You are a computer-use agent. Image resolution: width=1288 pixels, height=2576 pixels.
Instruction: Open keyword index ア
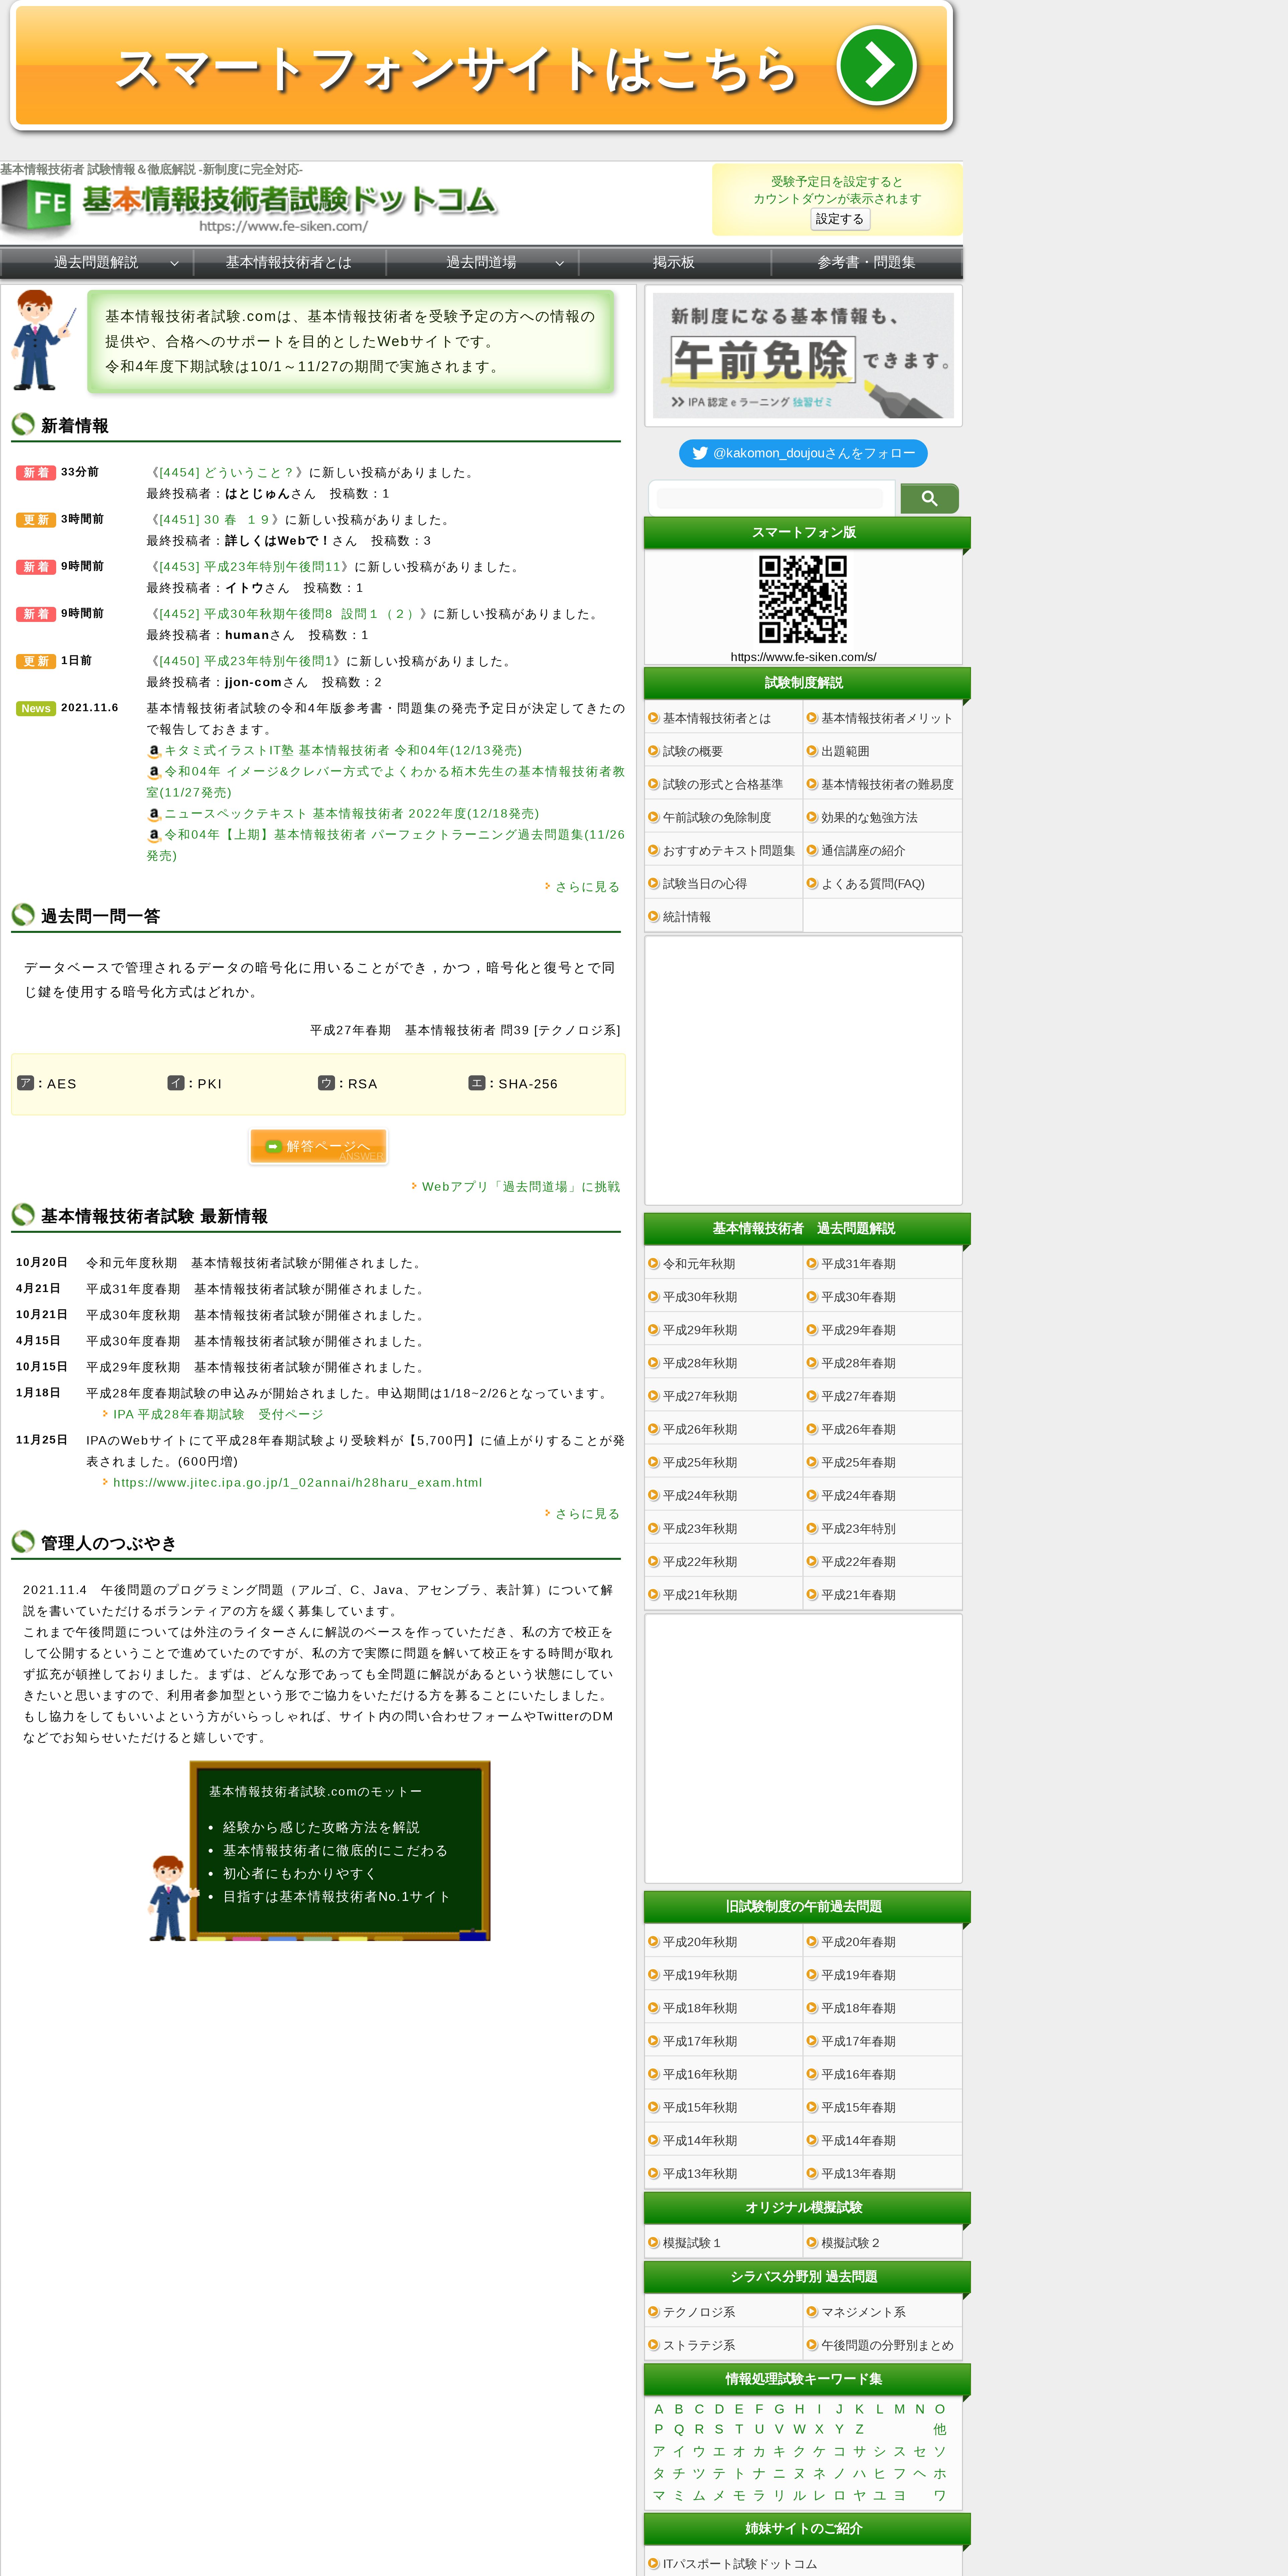(659, 2452)
